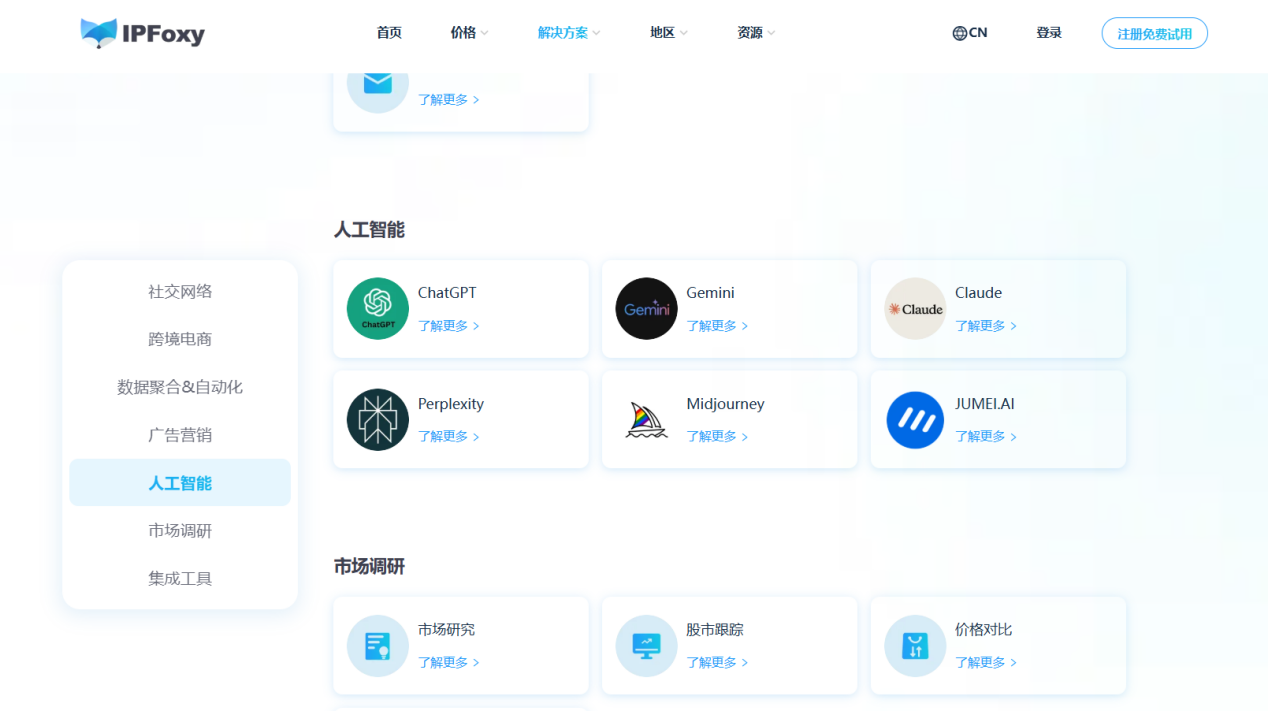The height and width of the screenshot is (711, 1268).
Task: Click the 价格对比 icon
Action: (x=915, y=646)
